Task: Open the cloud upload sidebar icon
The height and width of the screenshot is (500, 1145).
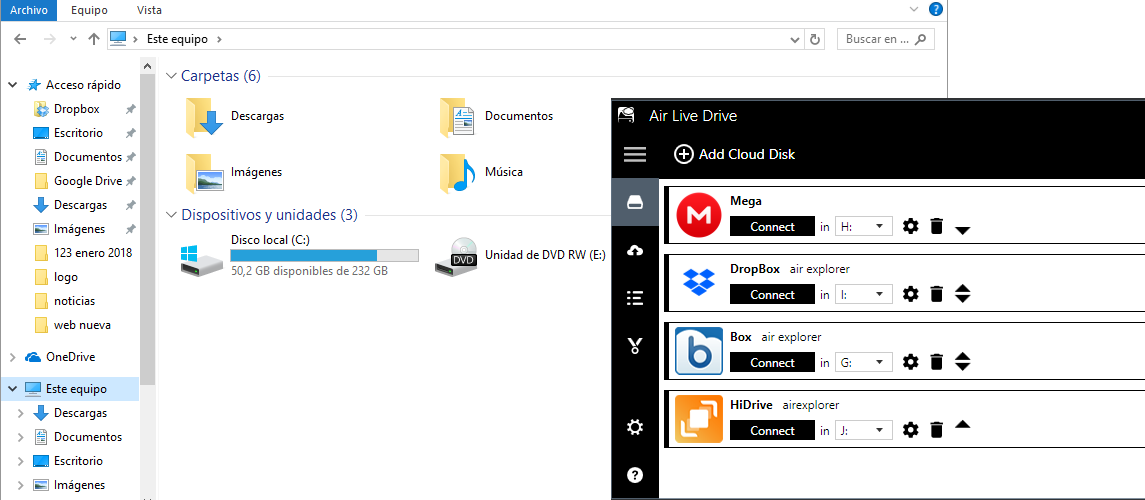Action: click(x=635, y=250)
